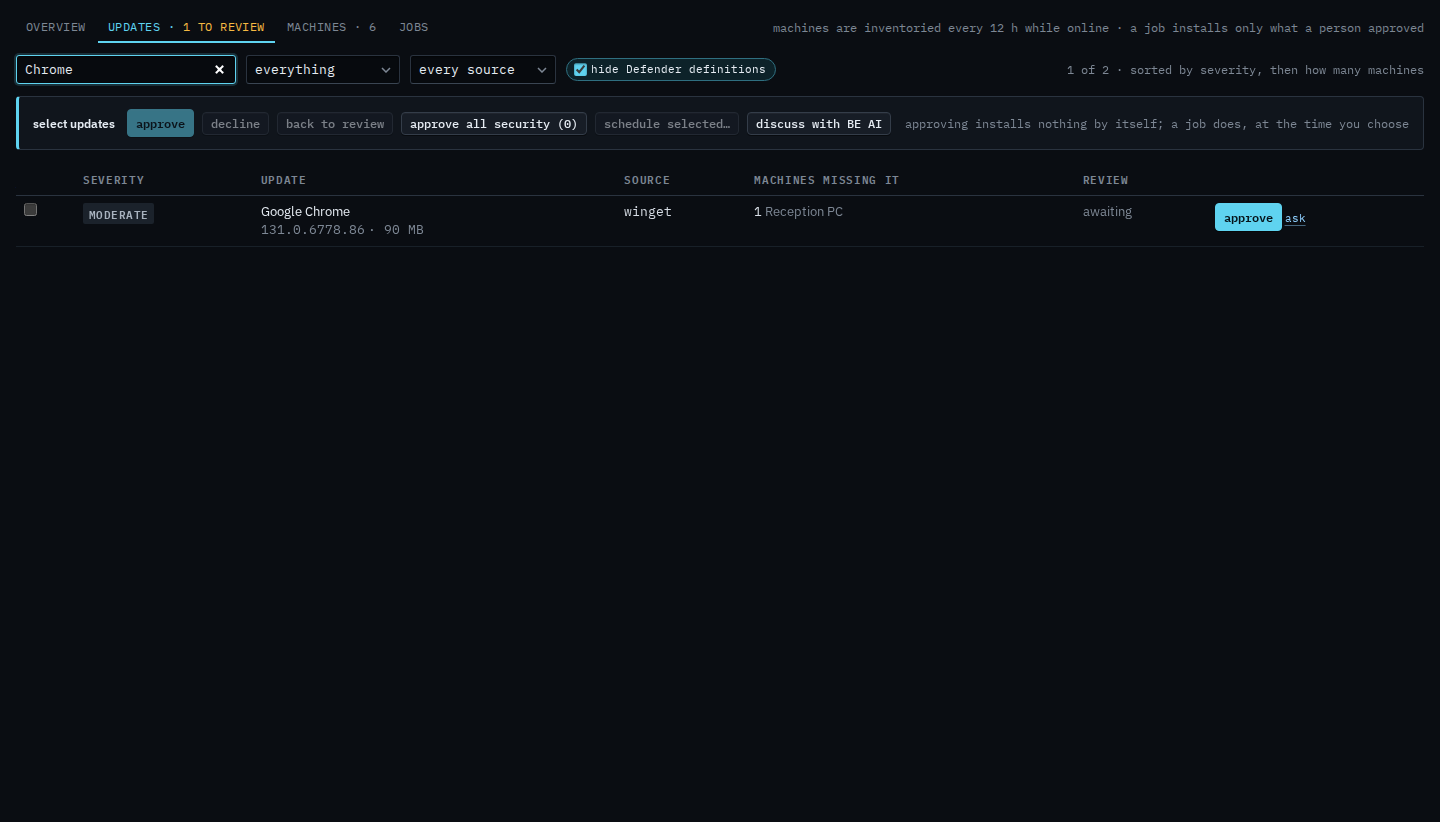1440x822 pixels.
Task: Select the Updates tab
Action: pyautogui.click(x=186, y=27)
